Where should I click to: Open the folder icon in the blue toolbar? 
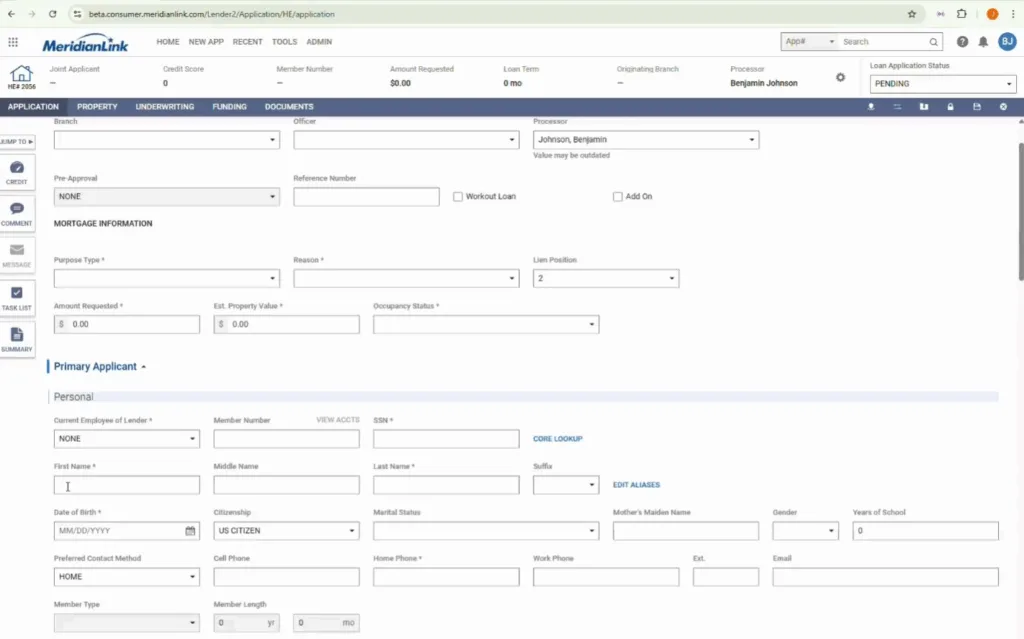[924, 107]
